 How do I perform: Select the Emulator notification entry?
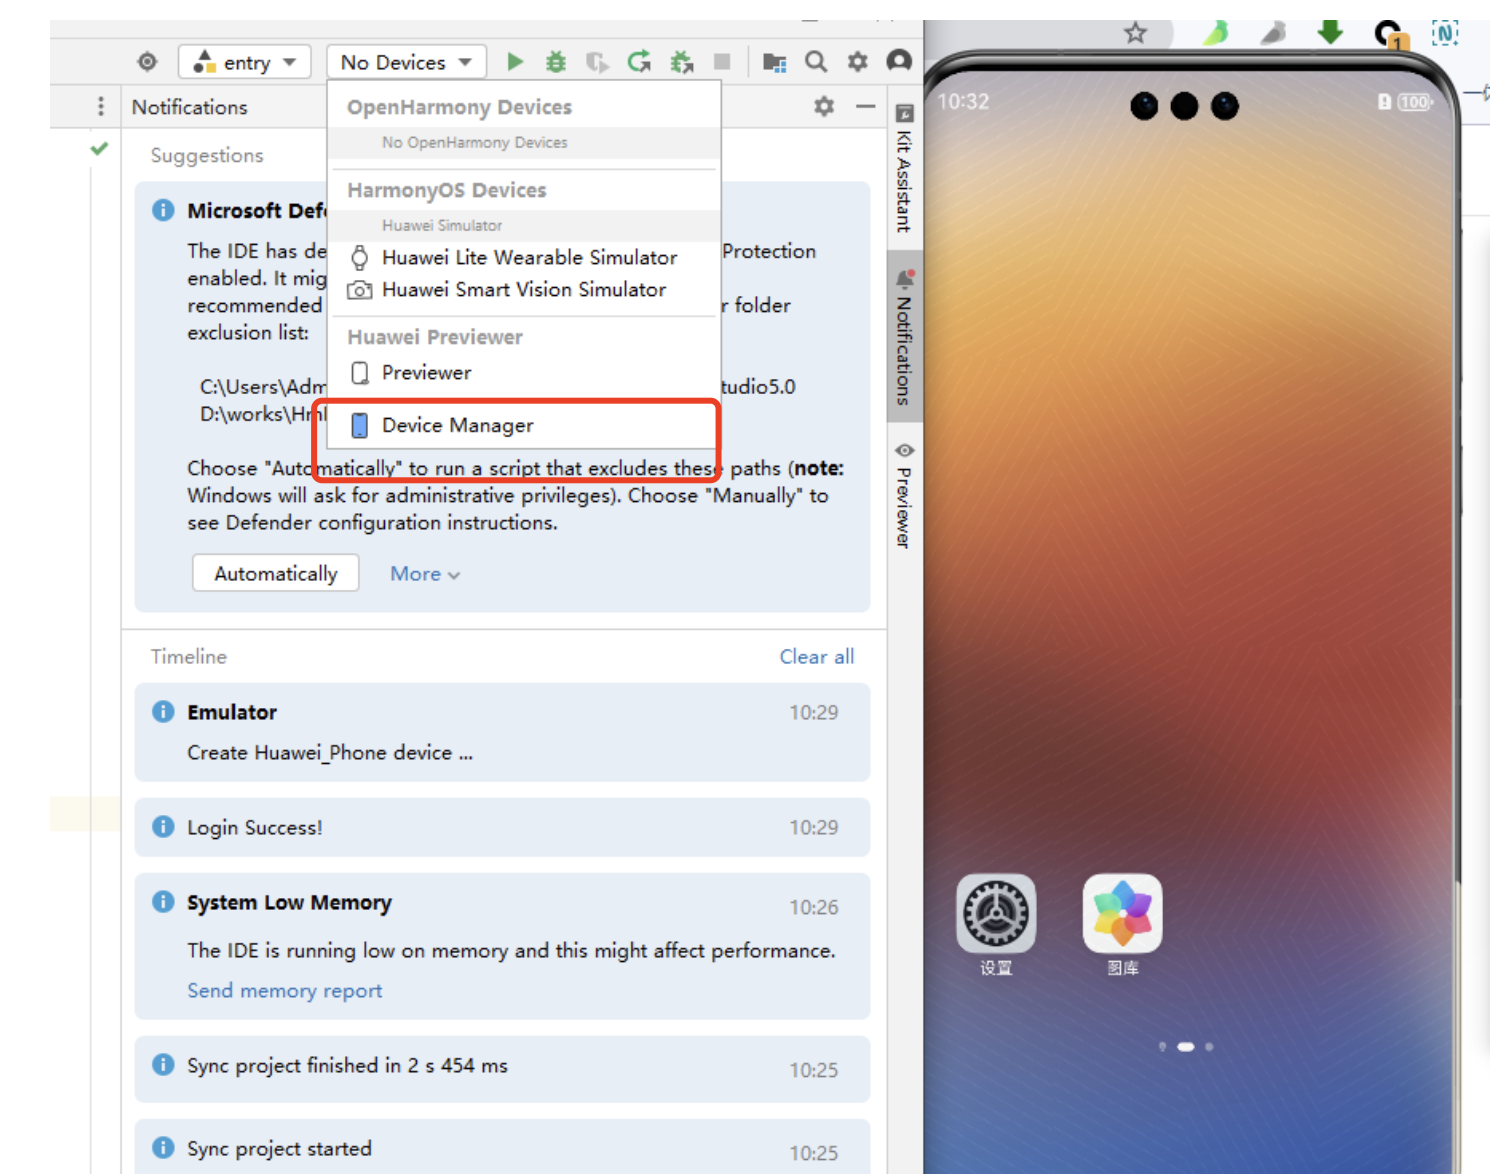502,732
